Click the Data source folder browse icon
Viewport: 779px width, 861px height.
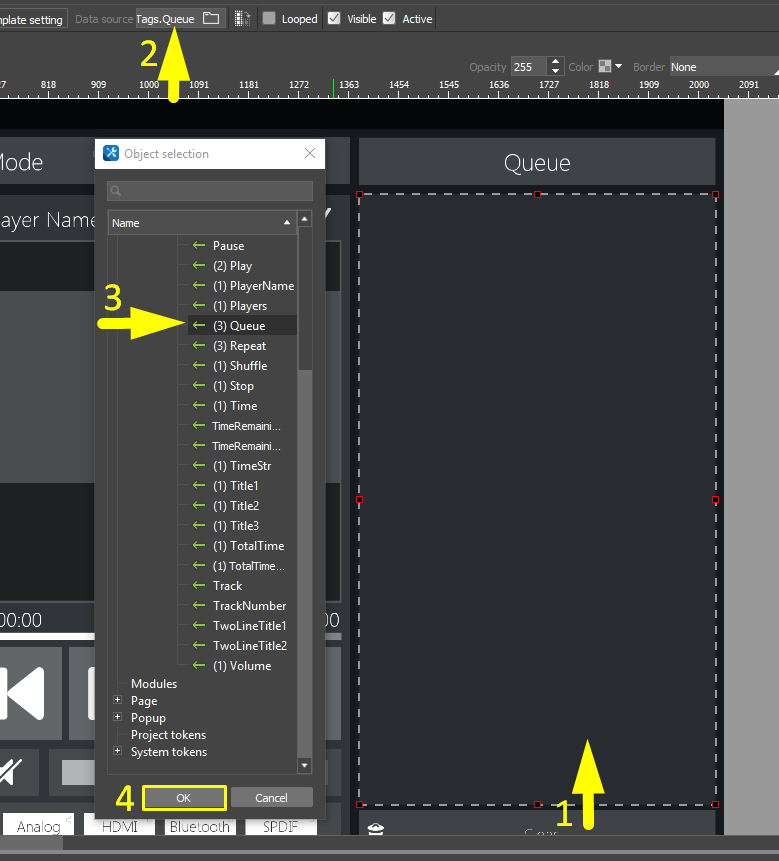[x=210, y=18]
